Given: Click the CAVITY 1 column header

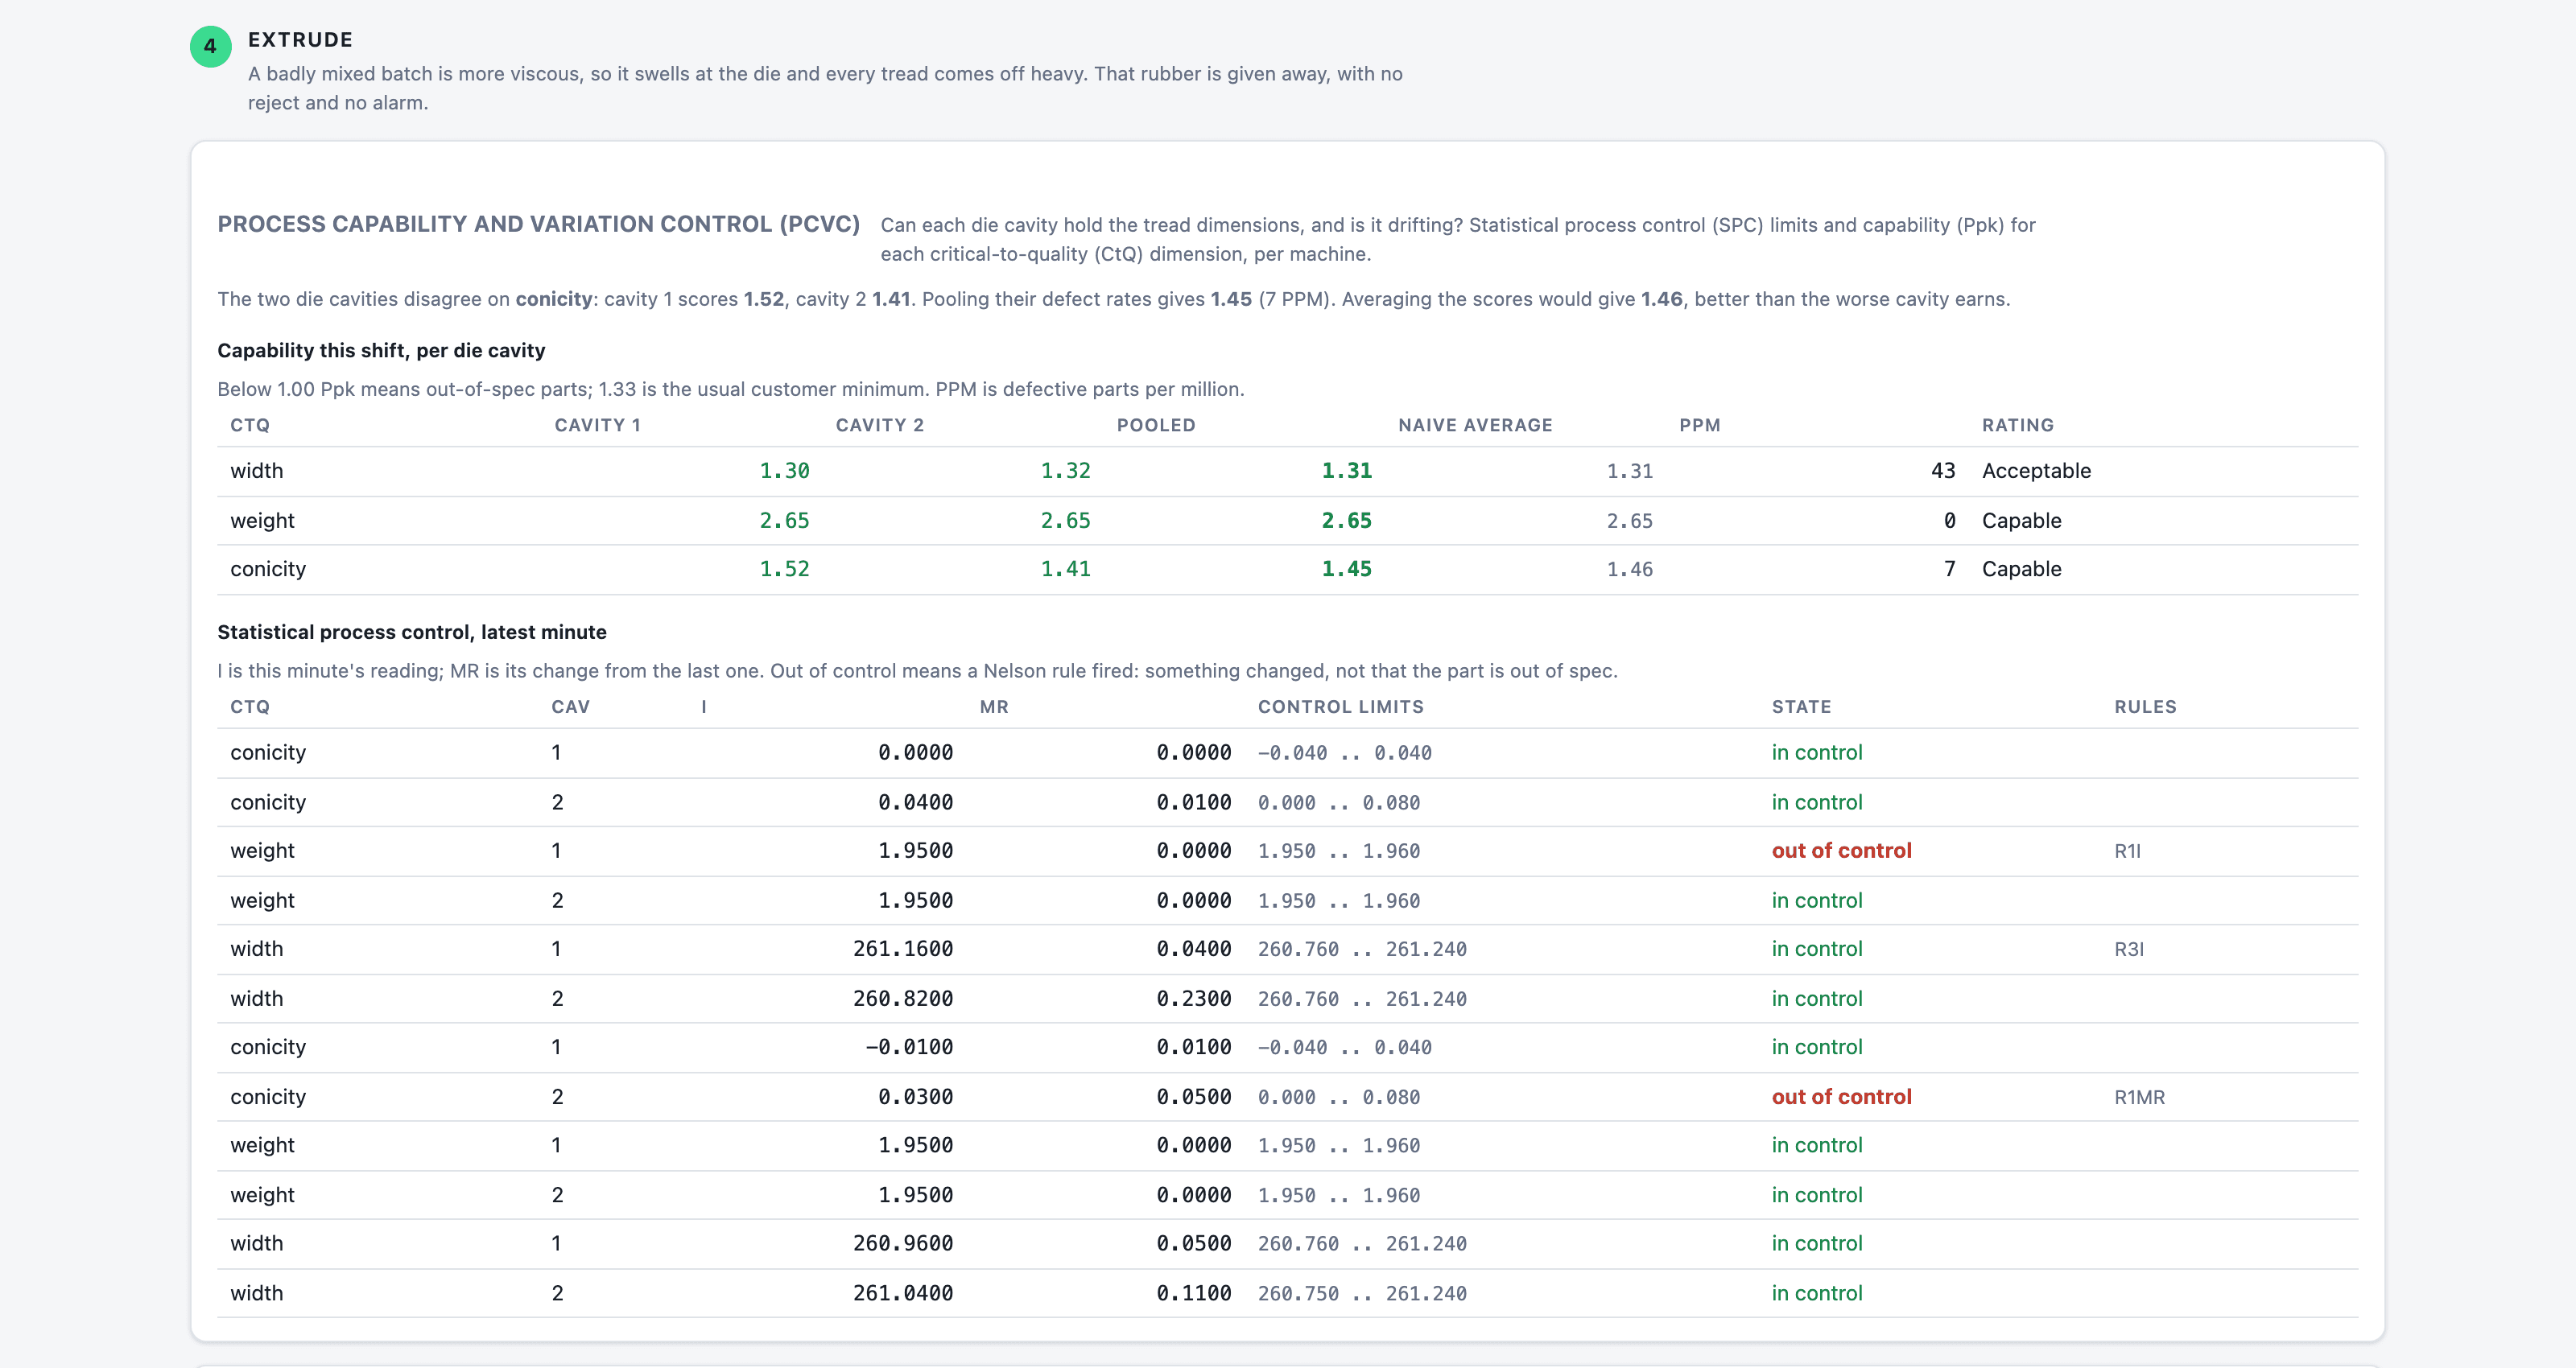Looking at the screenshot, I should point(598,425).
